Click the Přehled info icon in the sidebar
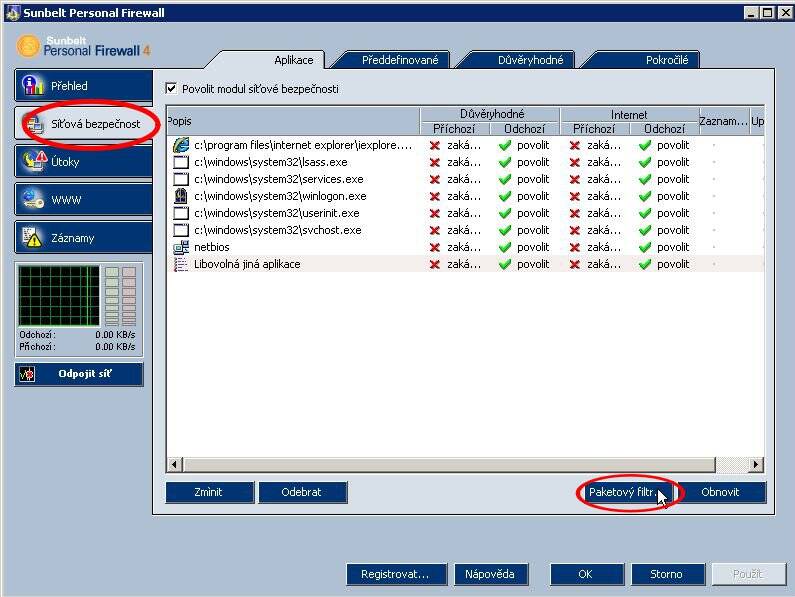Viewport: 795px width, 597px height. click(34, 86)
